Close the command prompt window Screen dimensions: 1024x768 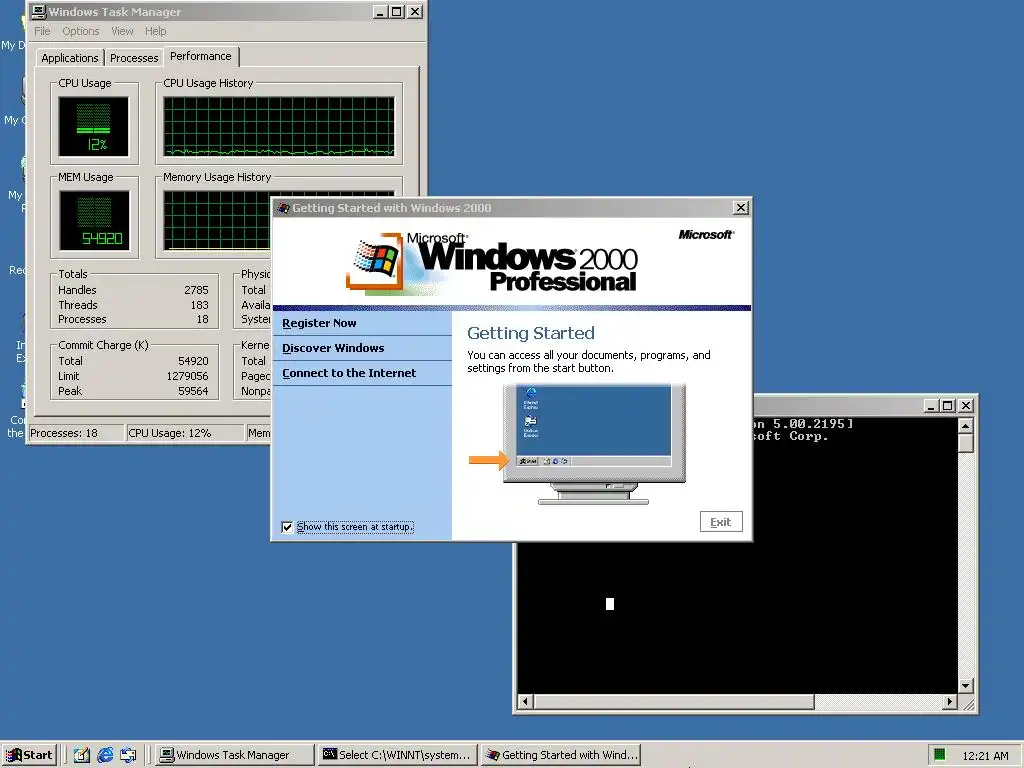966,406
